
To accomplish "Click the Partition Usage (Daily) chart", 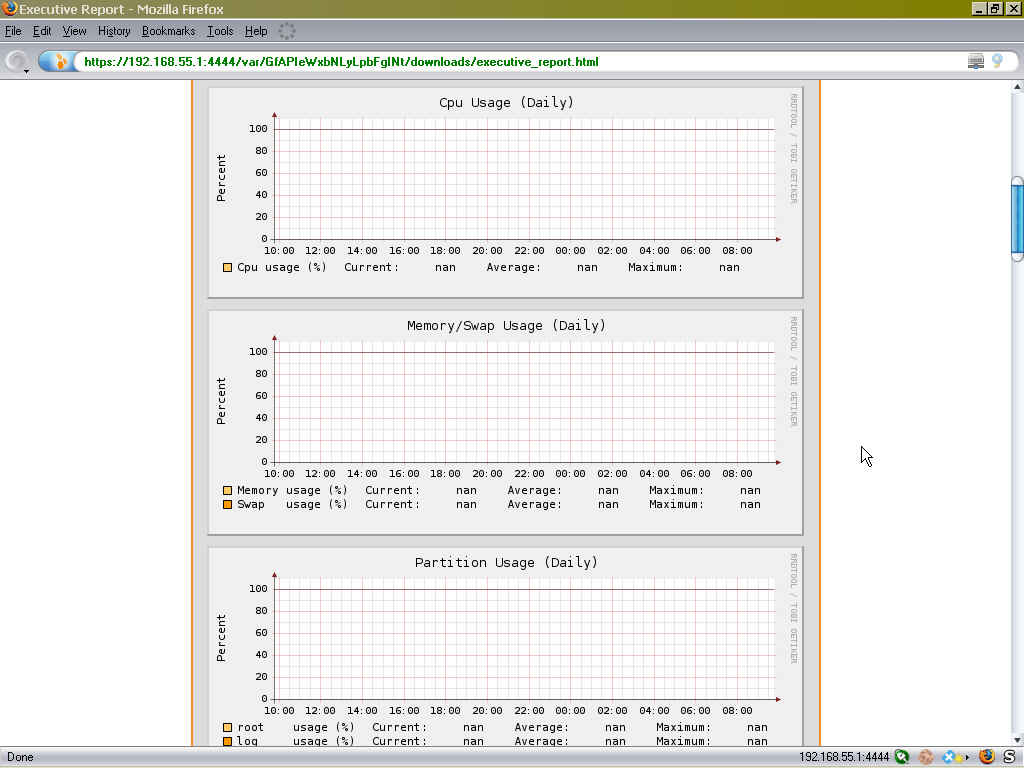I will click(505, 647).
